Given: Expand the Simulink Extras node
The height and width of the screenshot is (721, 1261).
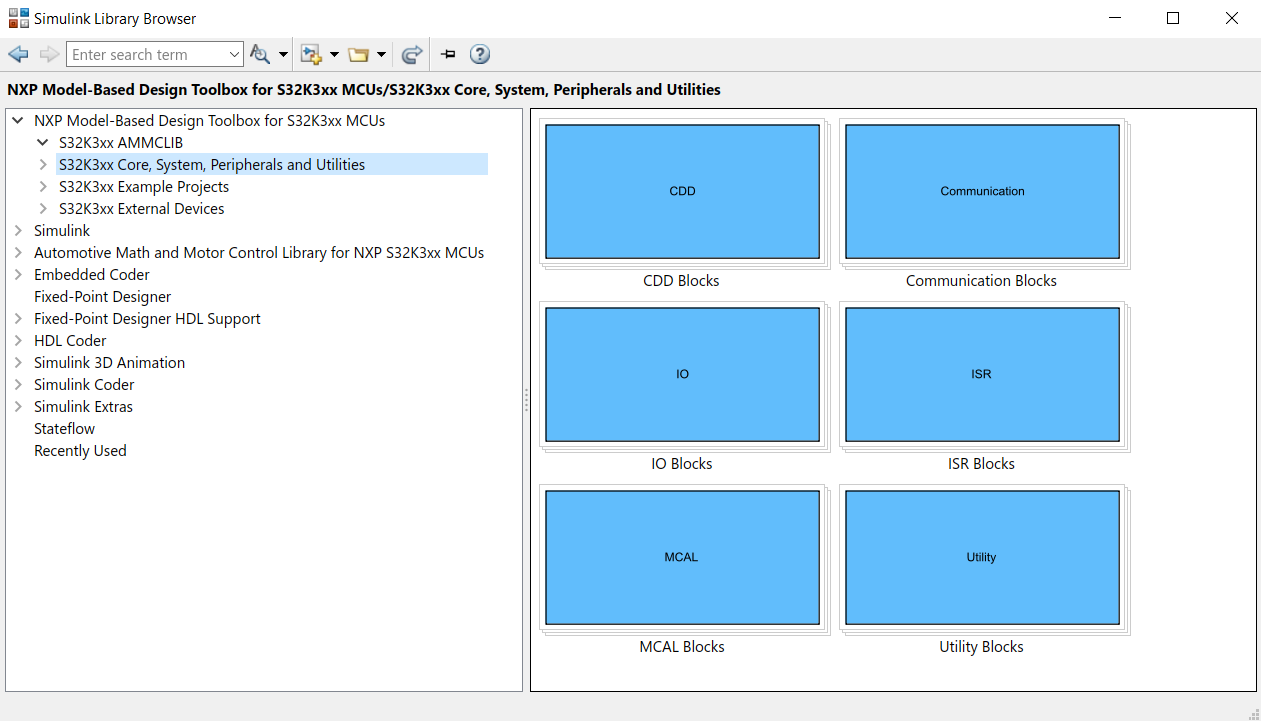Looking at the screenshot, I should tap(18, 406).
